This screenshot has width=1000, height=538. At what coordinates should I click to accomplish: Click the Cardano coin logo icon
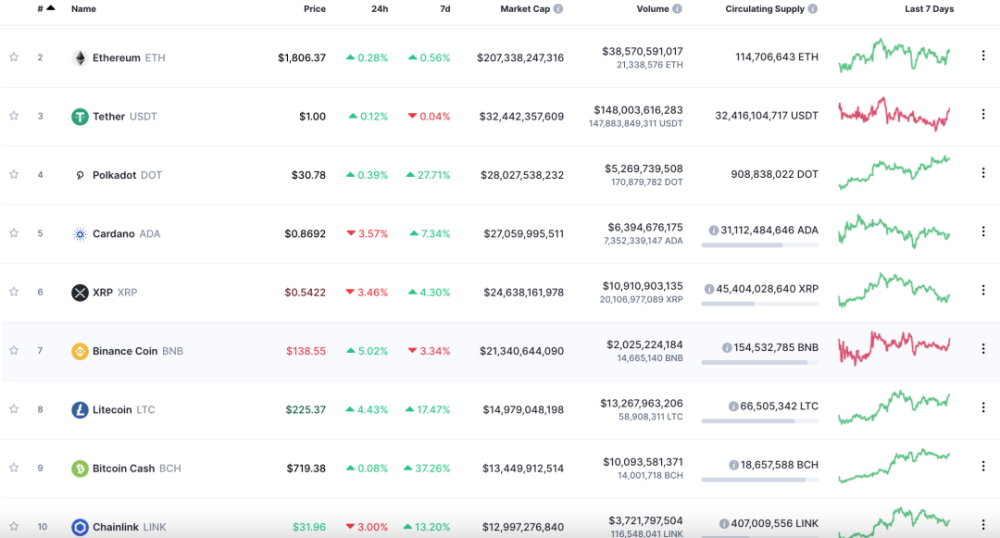[80, 234]
